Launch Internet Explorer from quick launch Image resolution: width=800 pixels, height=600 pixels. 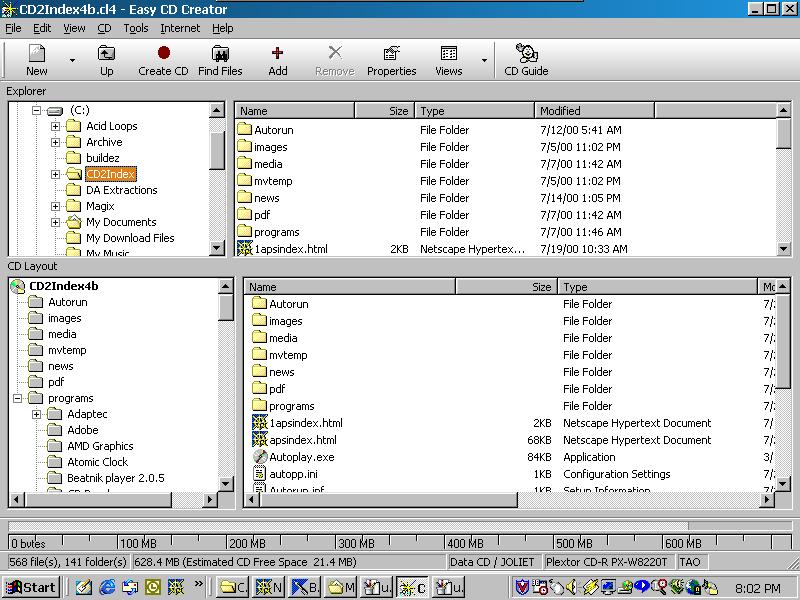(x=107, y=588)
